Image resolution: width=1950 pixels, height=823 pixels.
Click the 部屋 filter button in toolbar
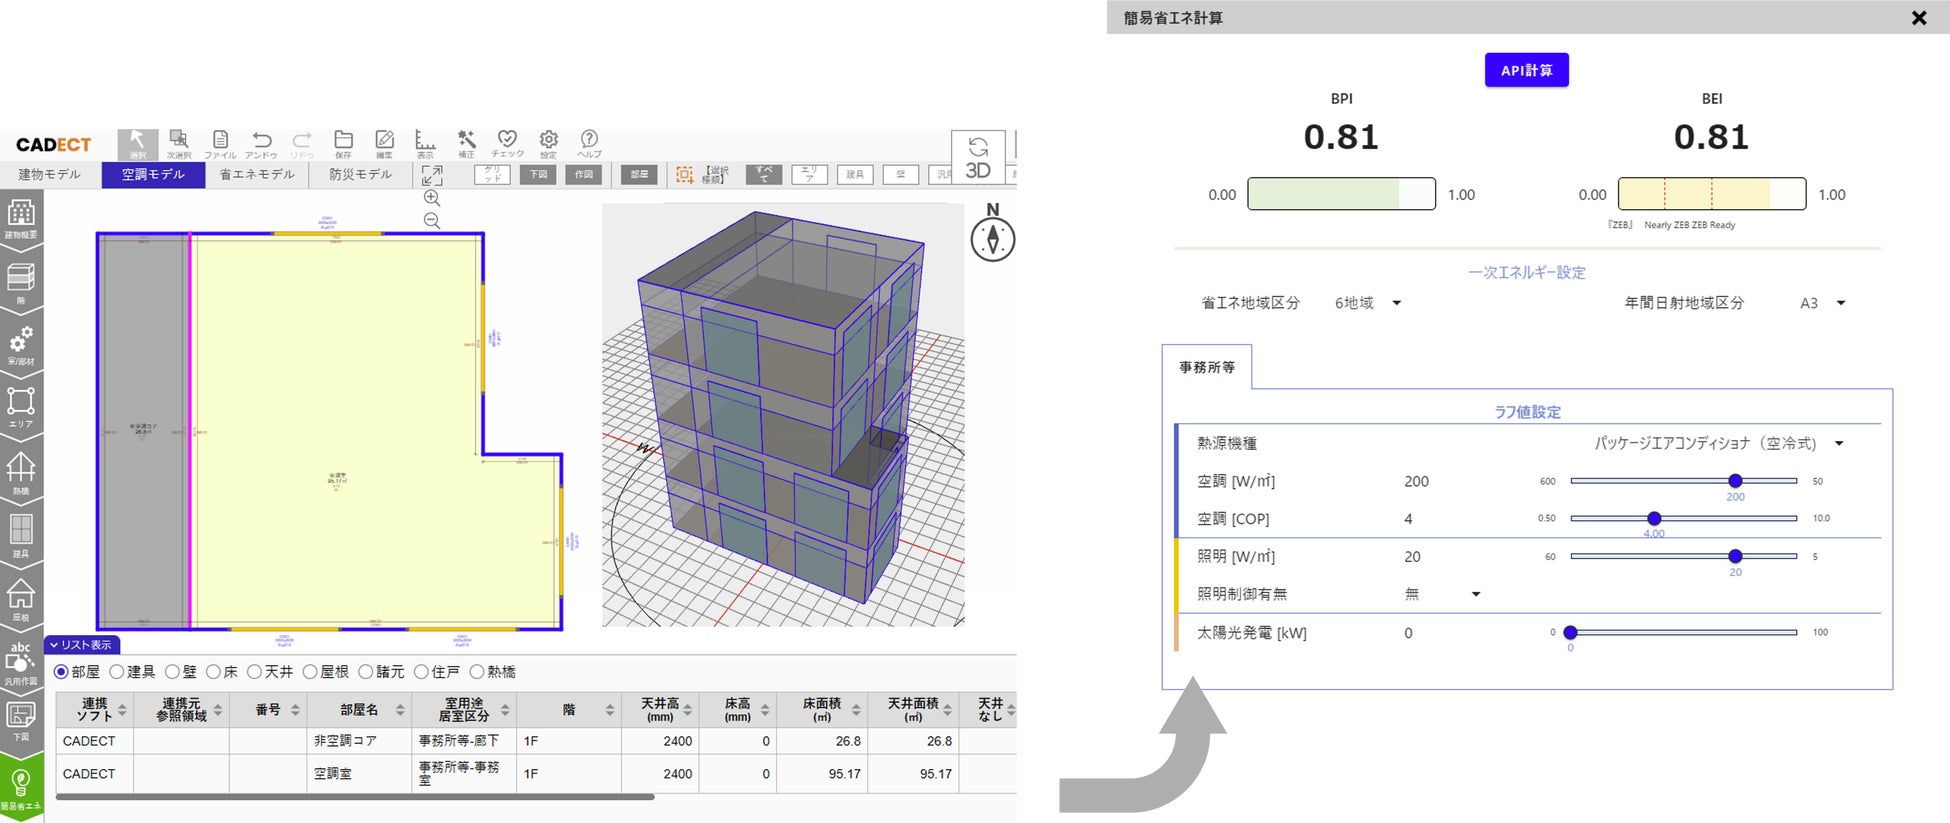639,175
